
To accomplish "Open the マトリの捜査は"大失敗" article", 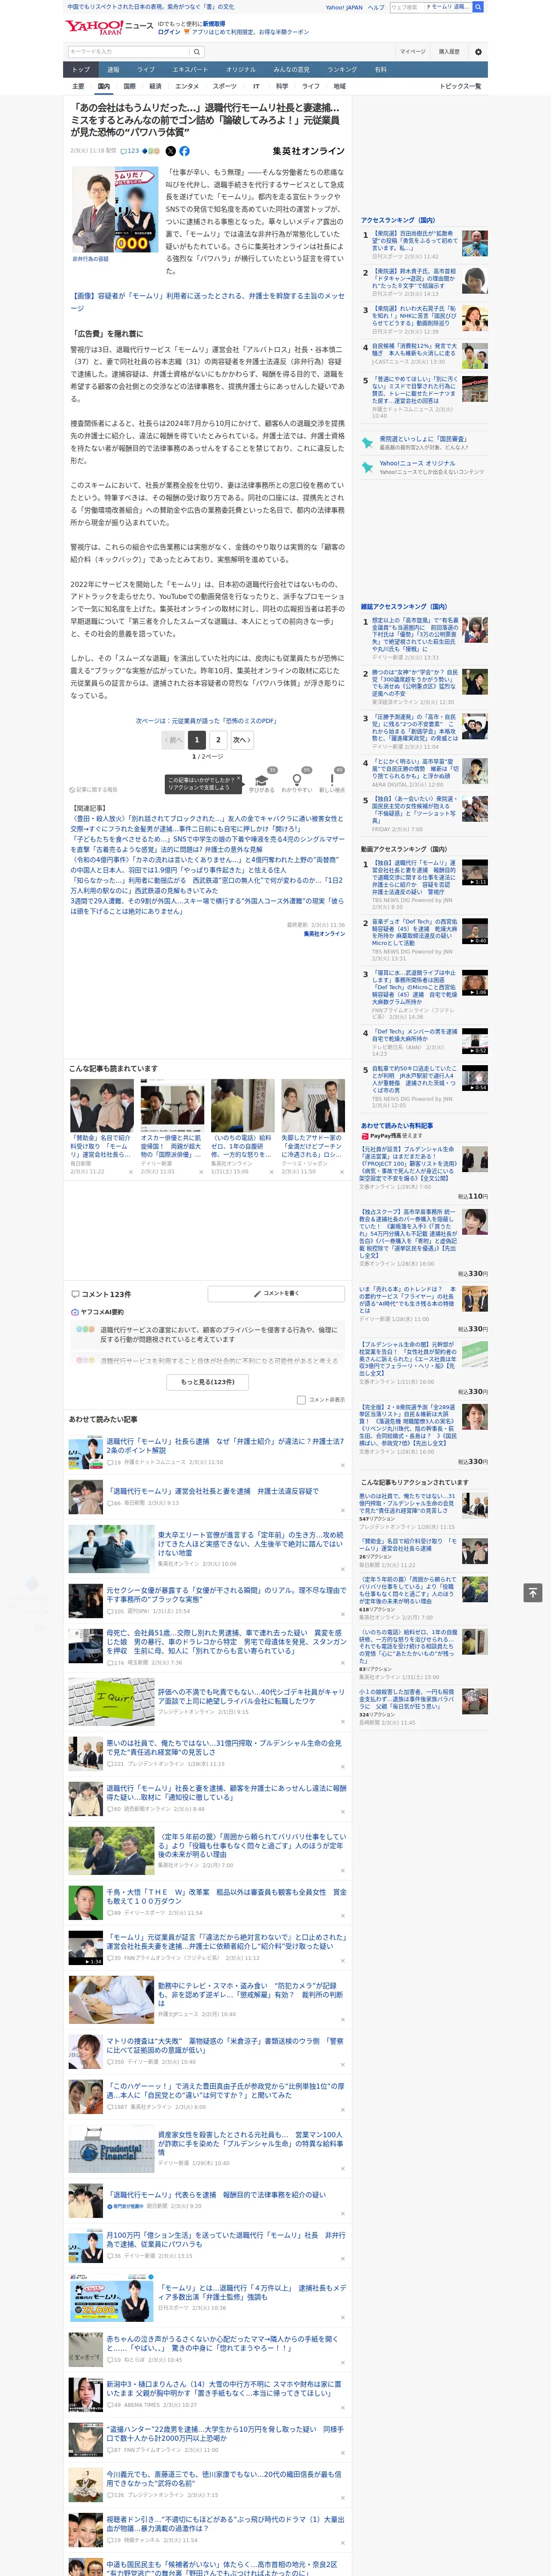I will pyautogui.click(x=225, y=2044).
